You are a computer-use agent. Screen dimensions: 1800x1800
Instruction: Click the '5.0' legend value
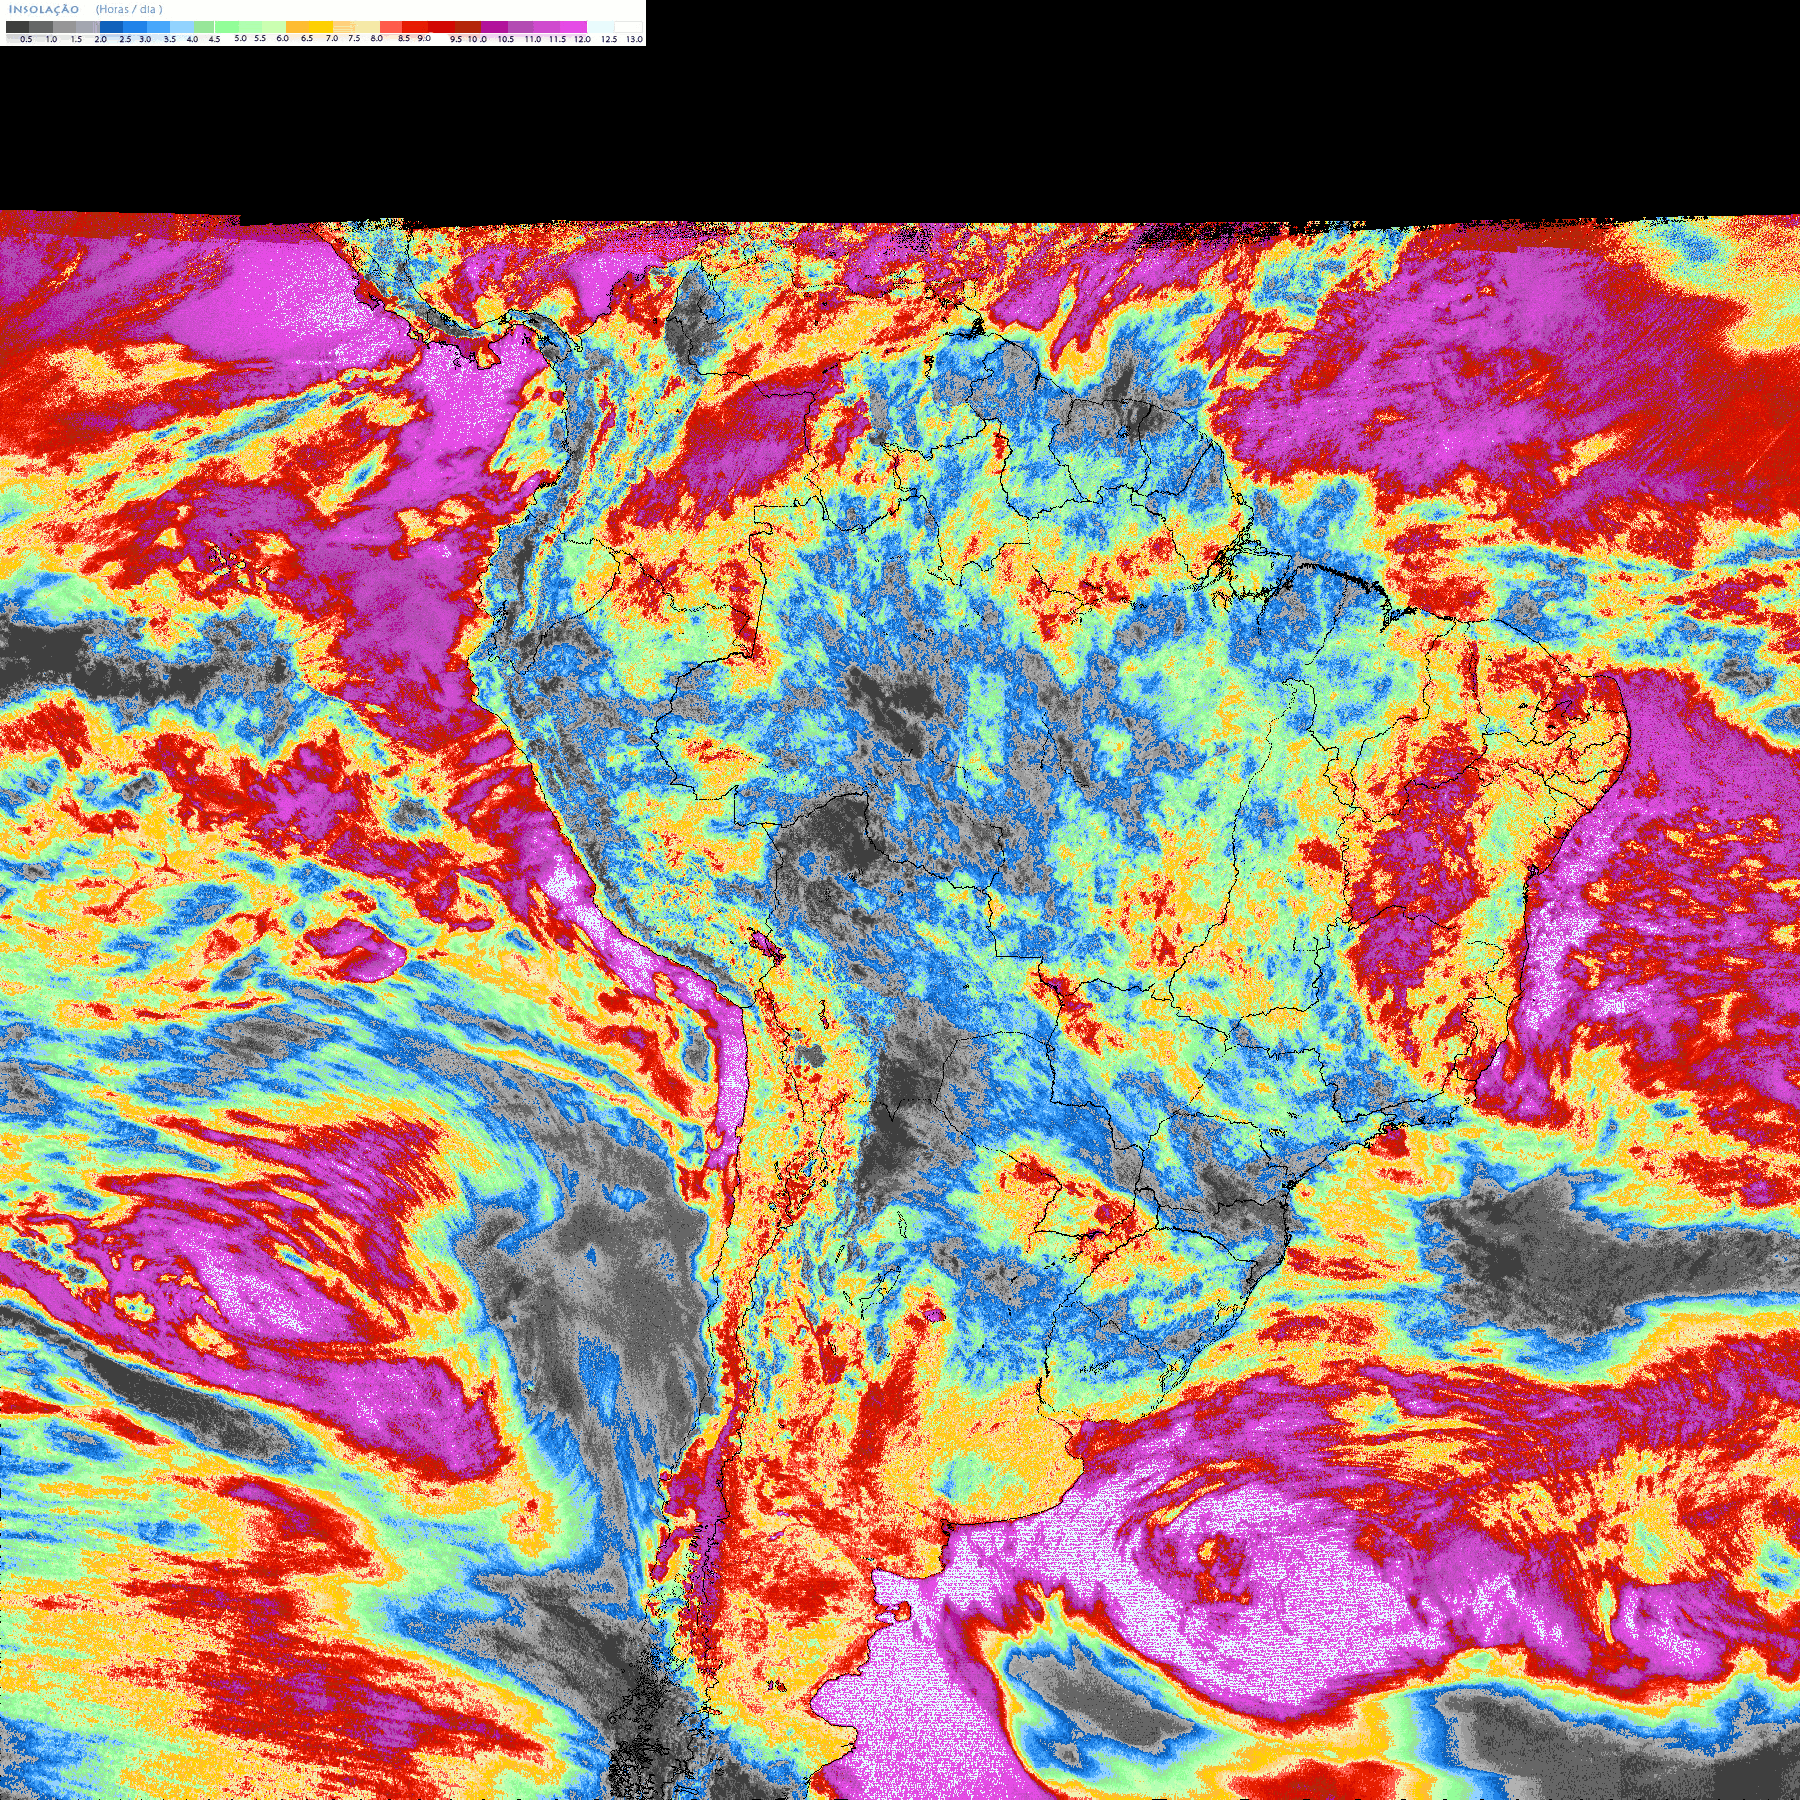[x=240, y=38]
